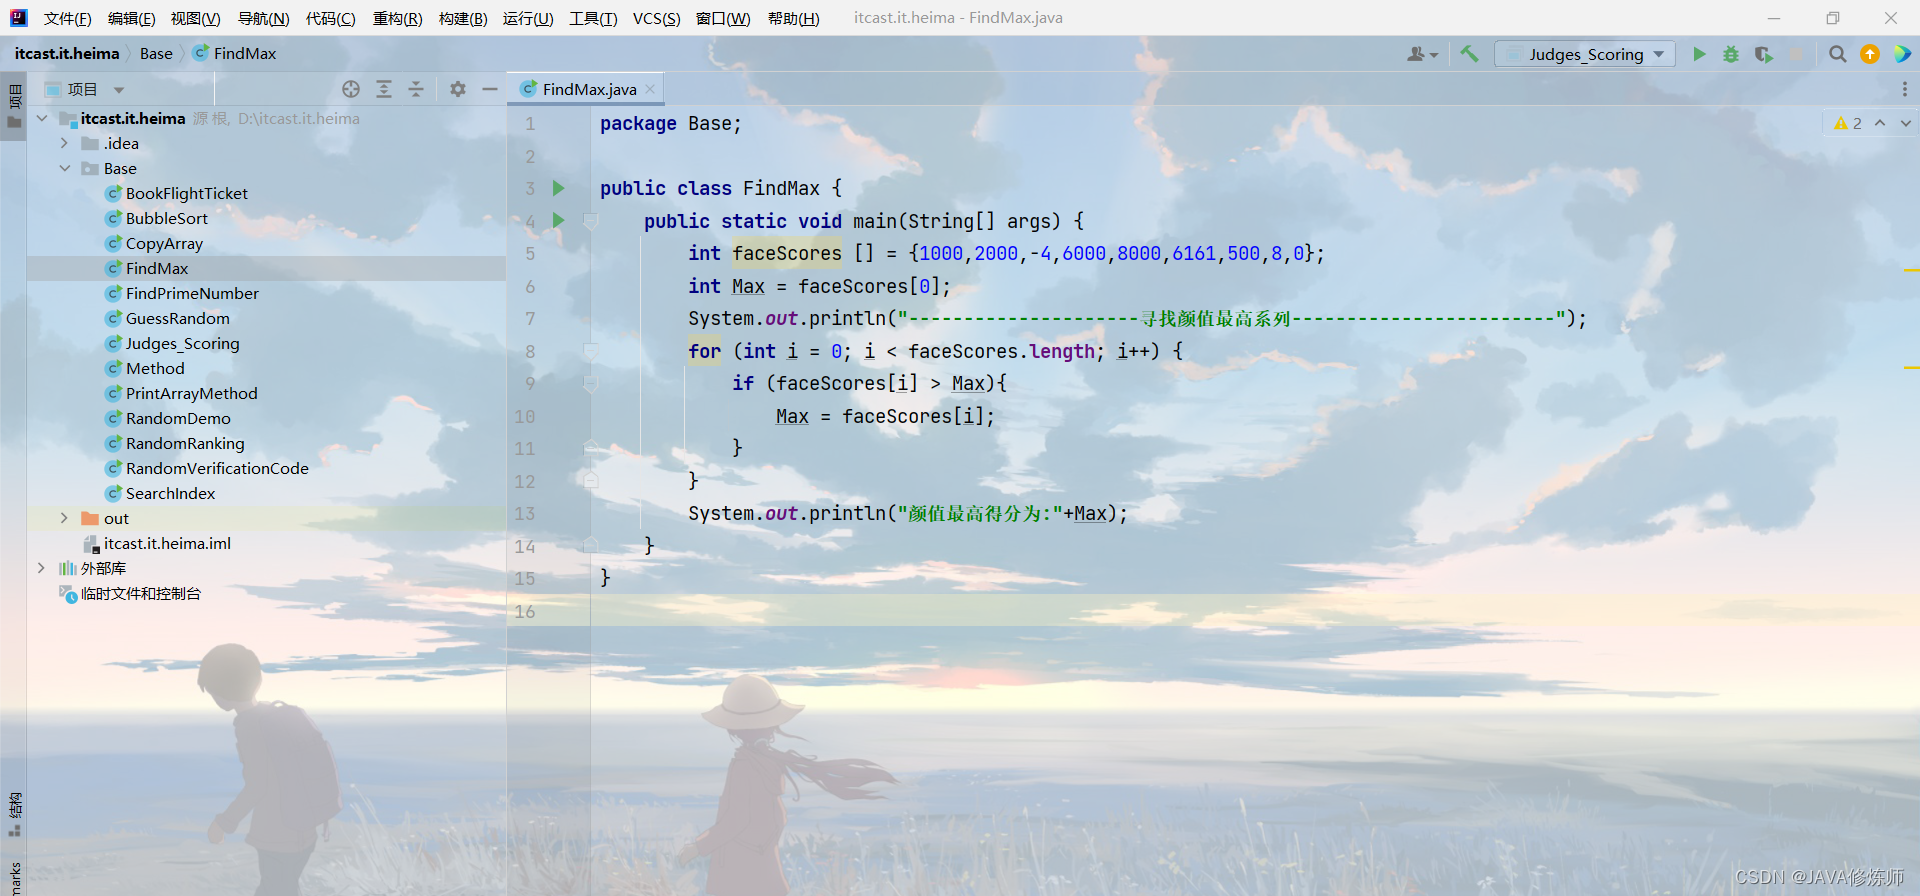
Task: Open the 视图(V) menu
Action: click(195, 18)
